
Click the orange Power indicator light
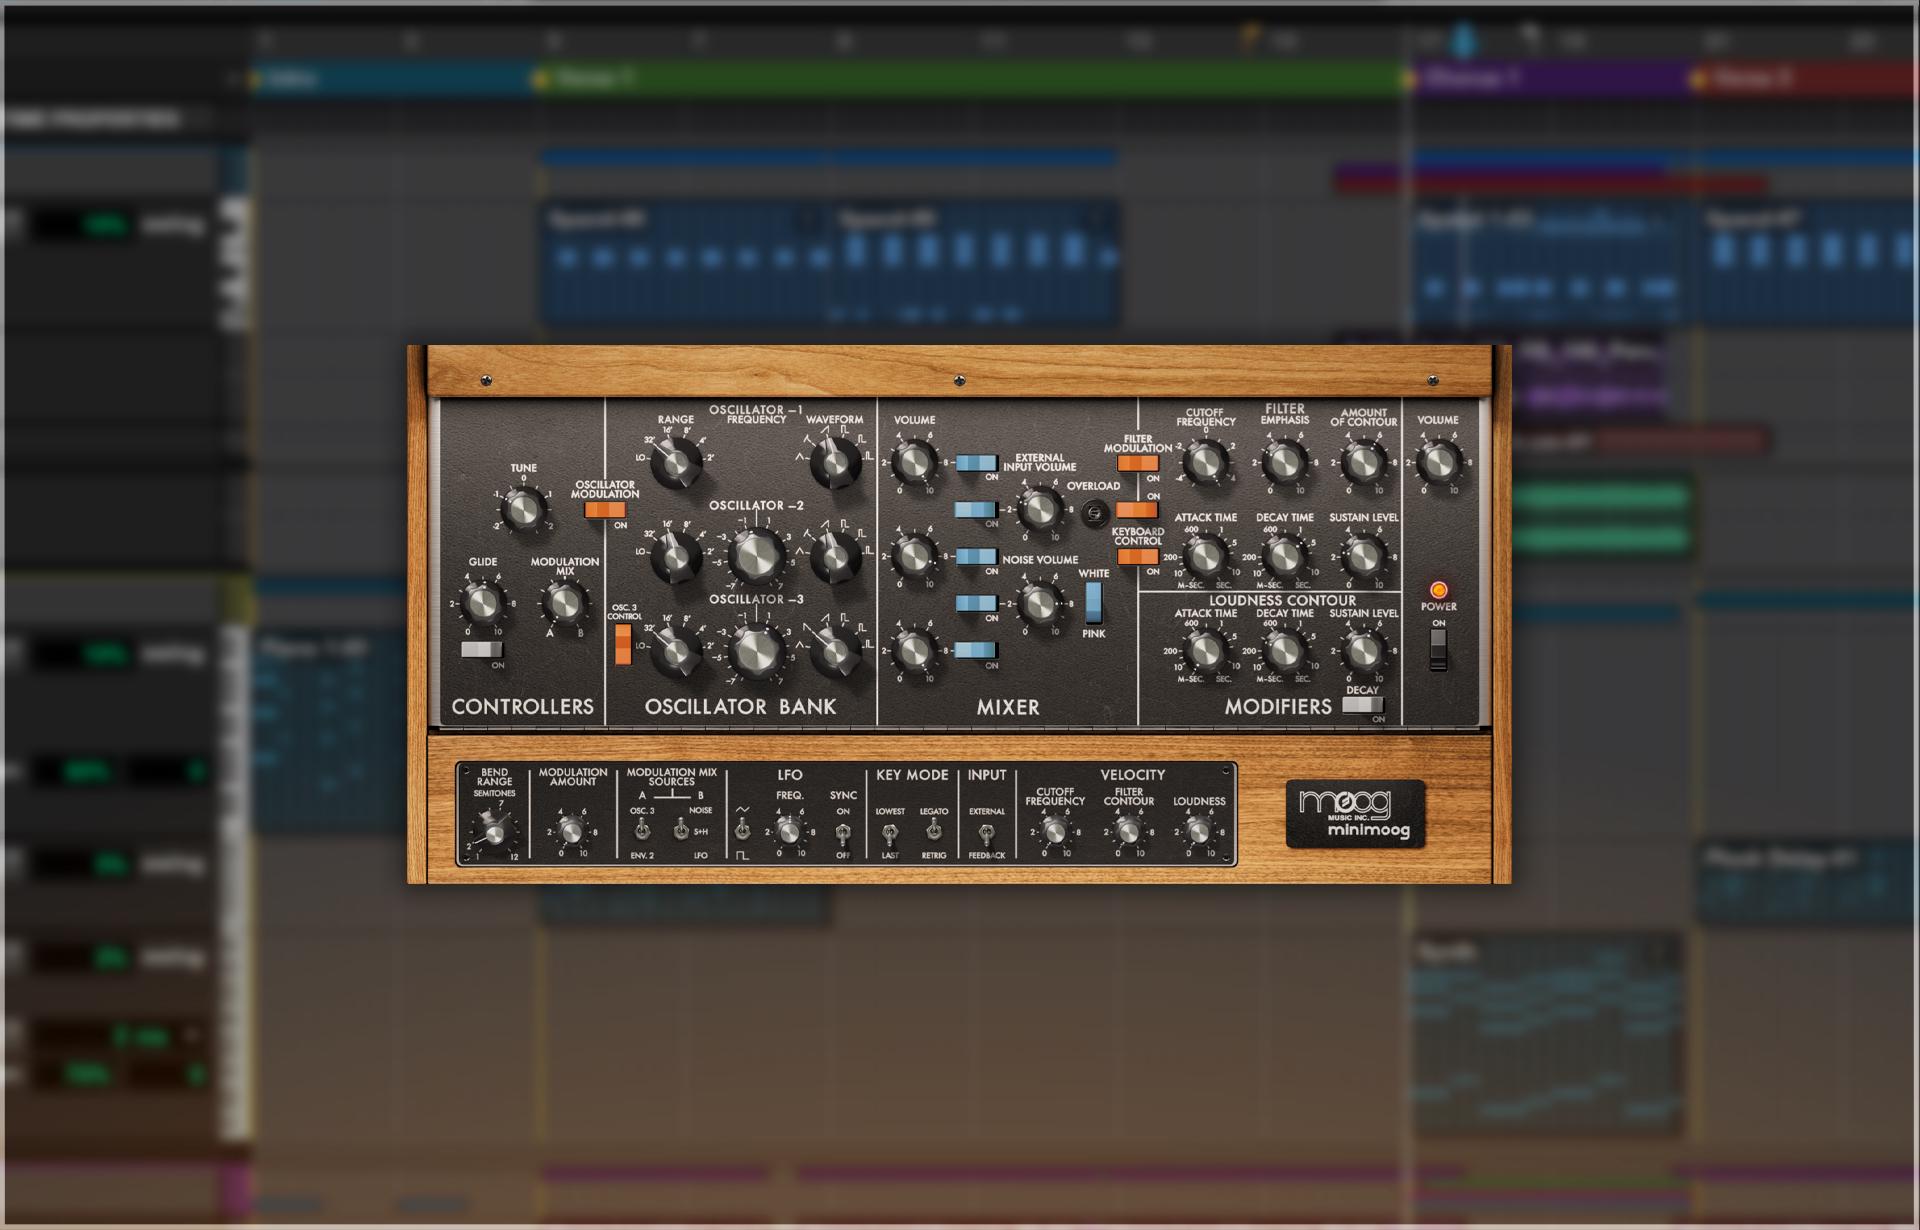pyautogui.click(x=1438, y=590)
